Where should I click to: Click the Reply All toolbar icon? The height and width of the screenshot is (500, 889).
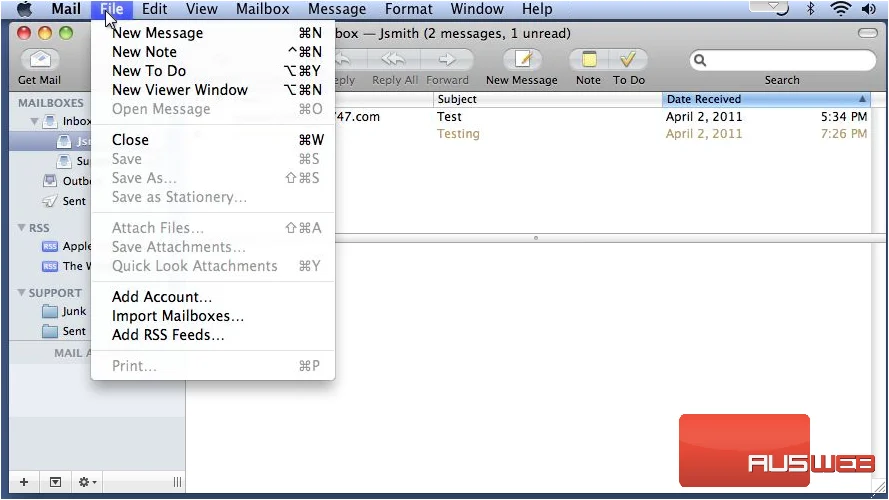(x=393, y=60)
